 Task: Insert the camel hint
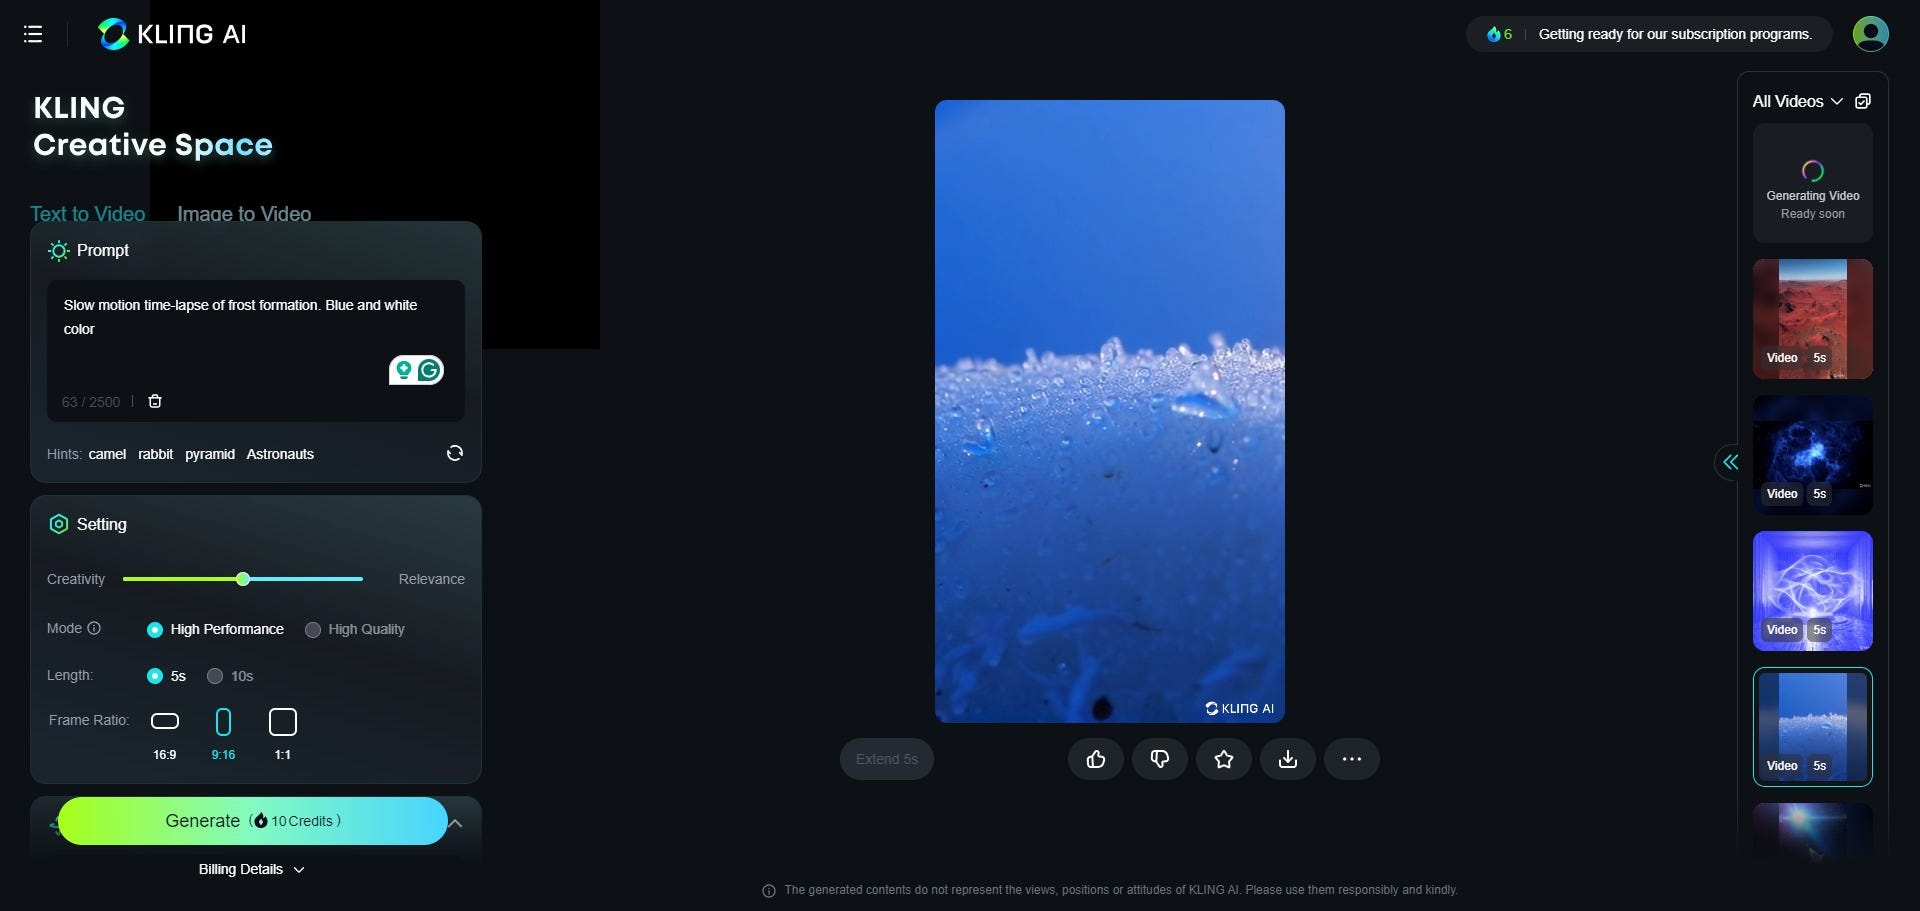[x=107, y=454]
